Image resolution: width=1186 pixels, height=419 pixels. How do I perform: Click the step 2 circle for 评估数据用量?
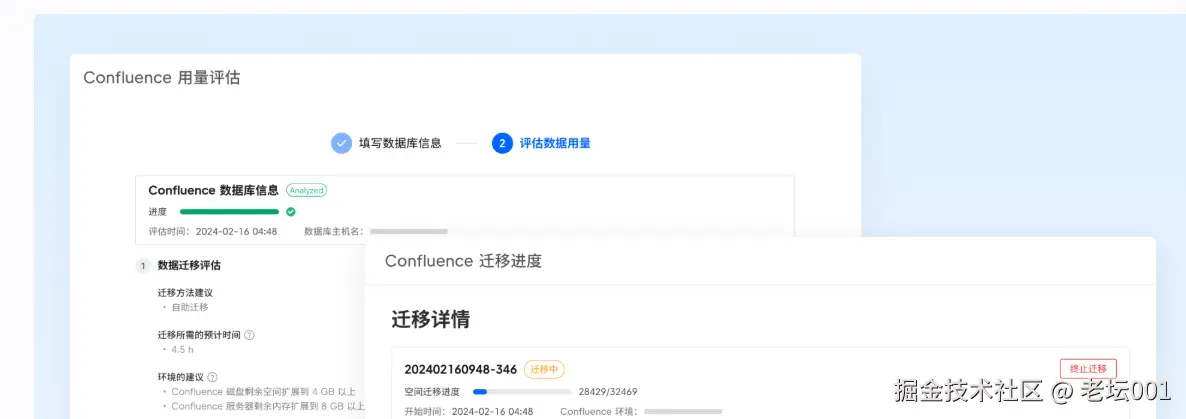502,143
